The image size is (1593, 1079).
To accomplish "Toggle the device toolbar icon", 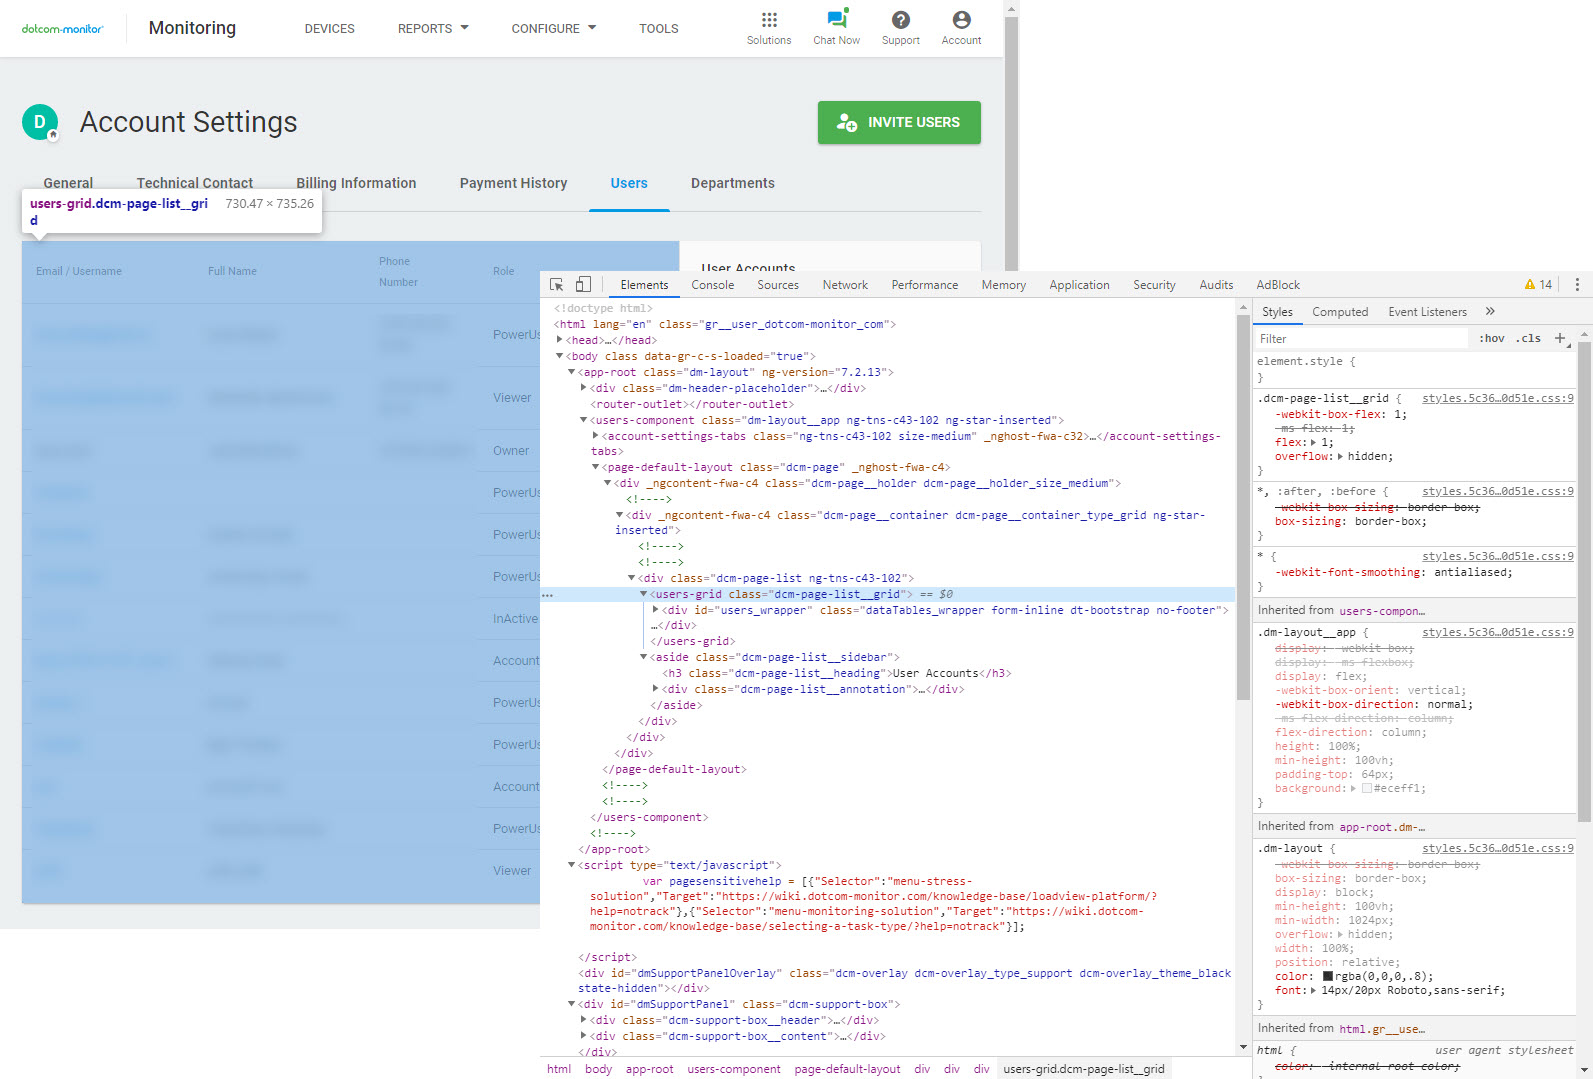I will [x=583, y=285].
